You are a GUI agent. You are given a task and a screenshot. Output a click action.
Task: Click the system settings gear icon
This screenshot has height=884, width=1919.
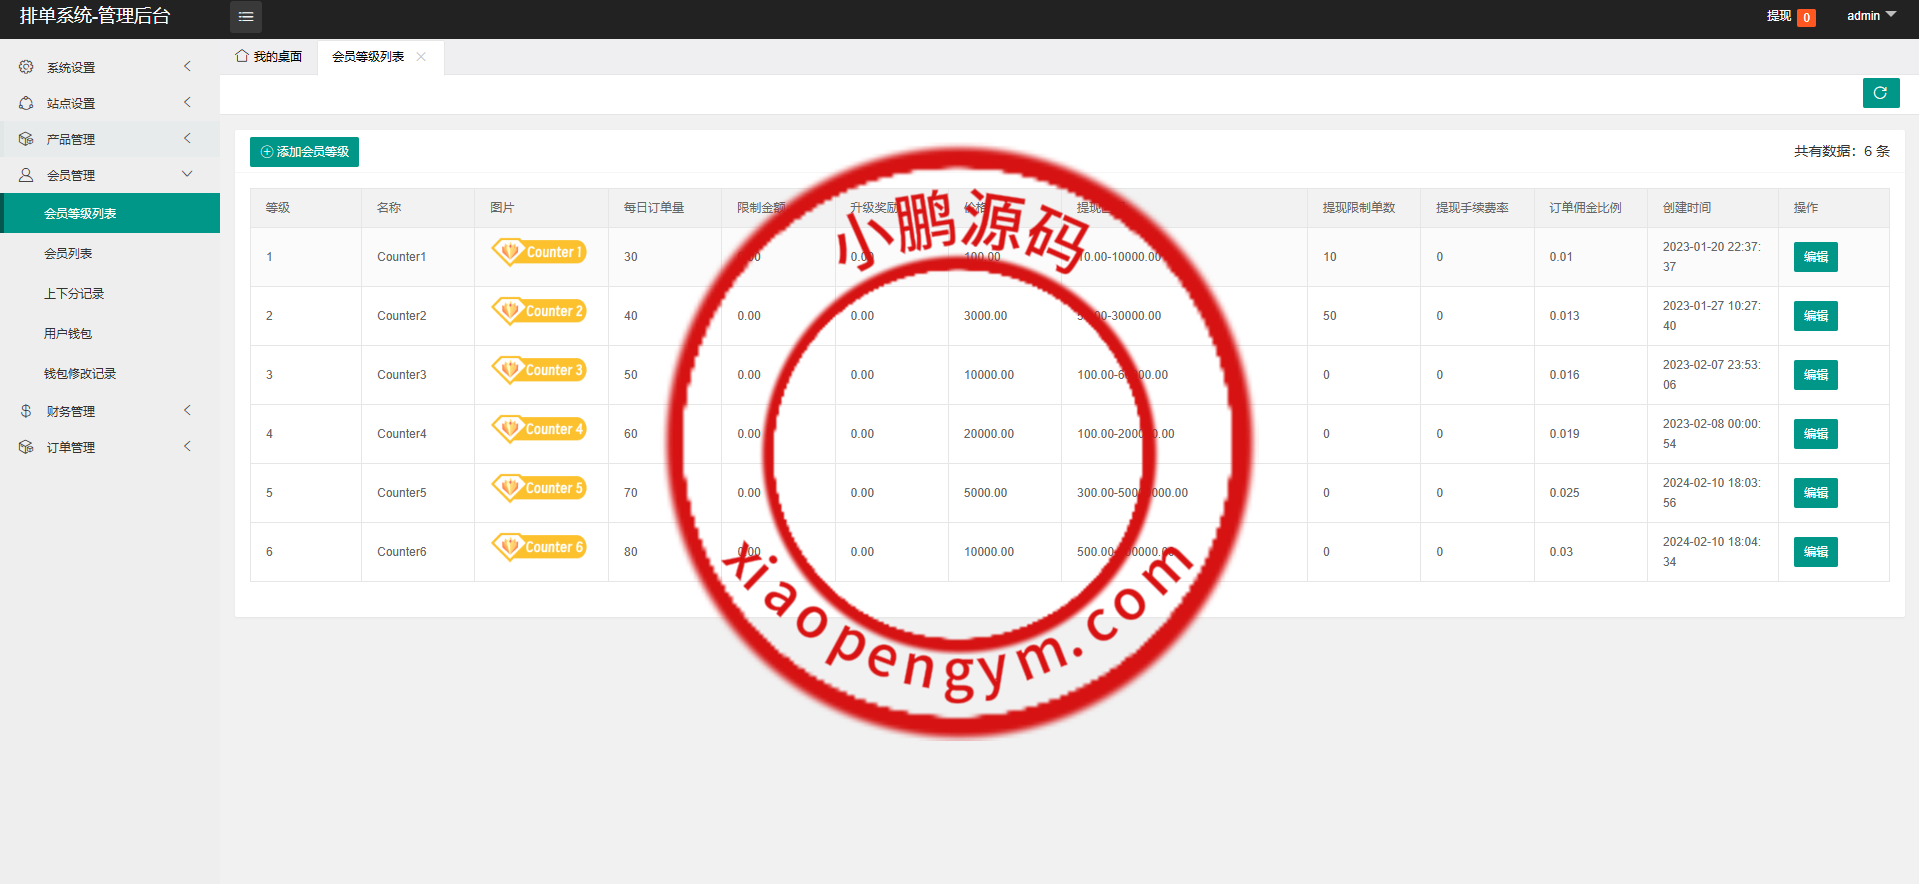tap(26, 67)
